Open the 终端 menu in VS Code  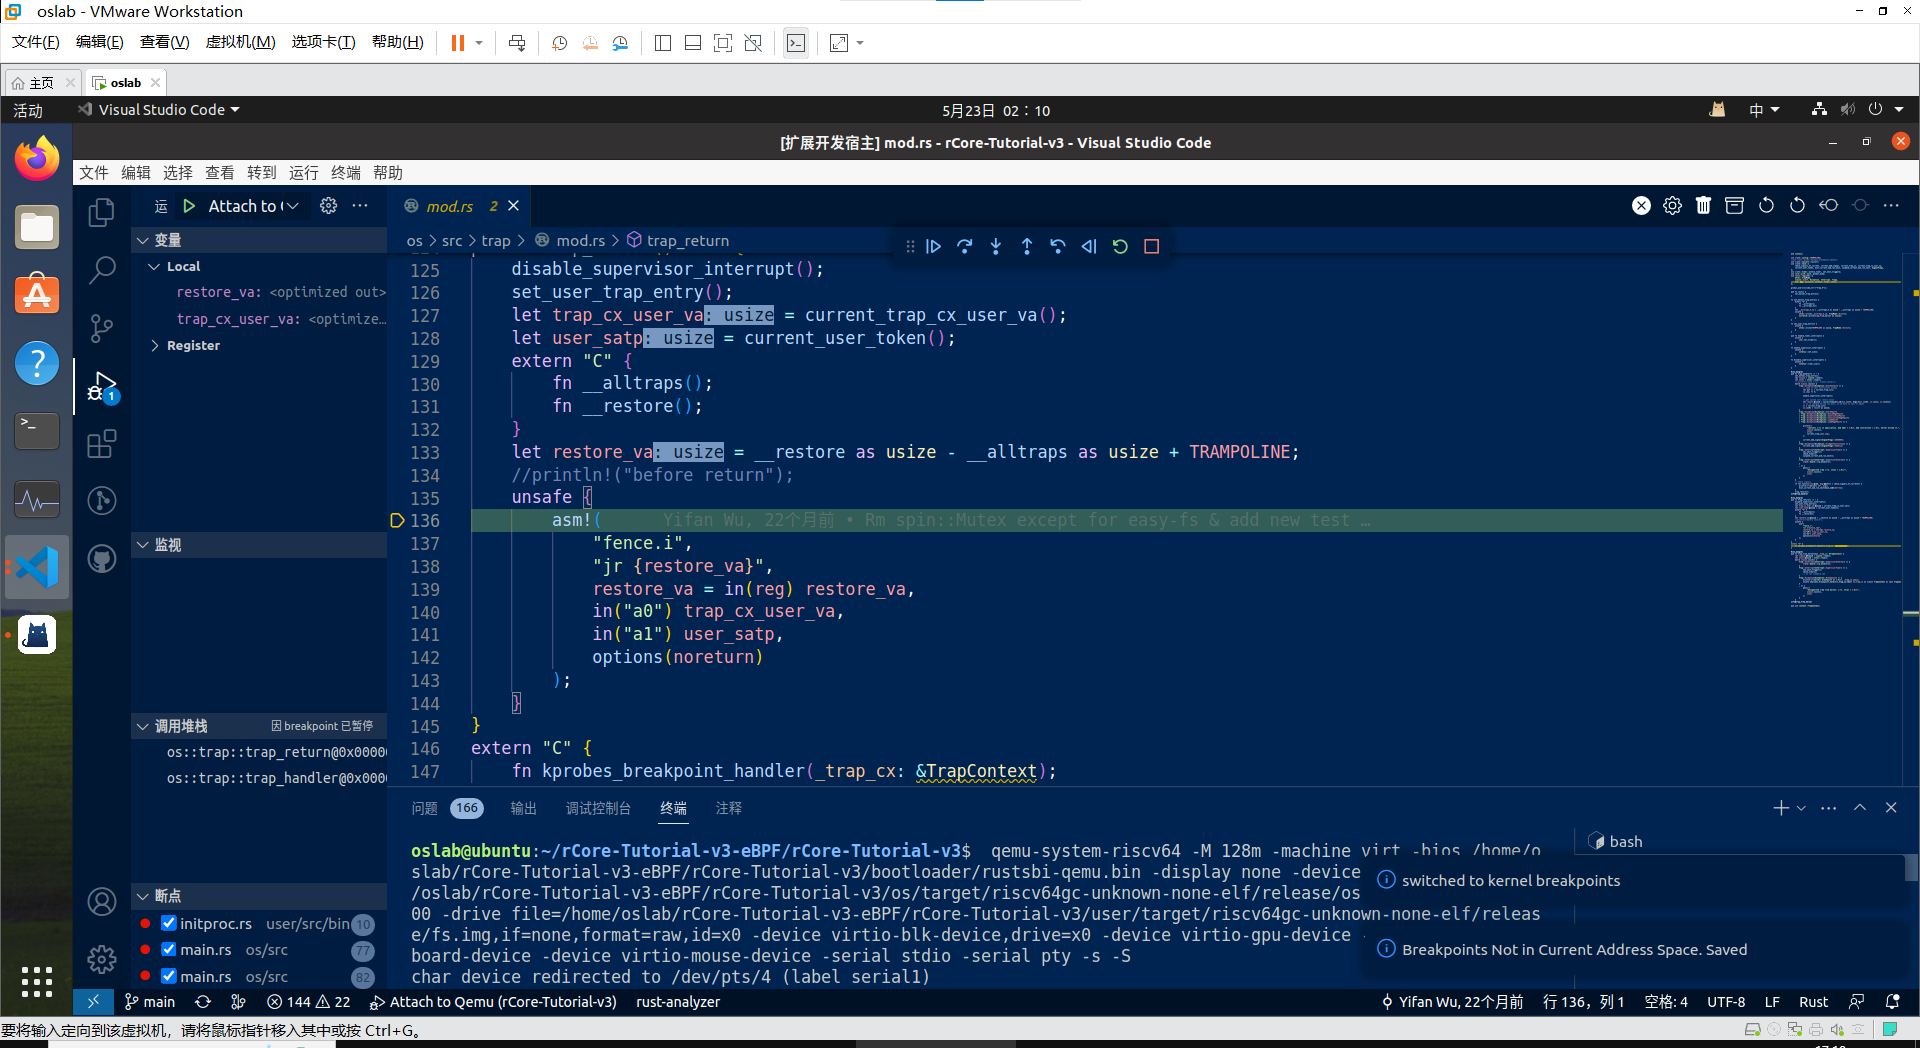tap(346, 173)
